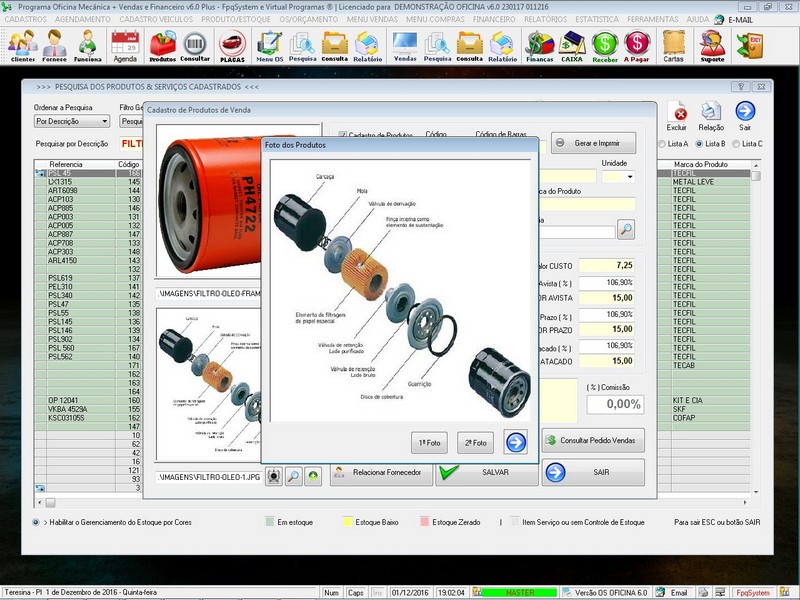Open the Funciona employees icon
Image resolution: width=800 pixels, height=600 pixels.
point(88,45)
